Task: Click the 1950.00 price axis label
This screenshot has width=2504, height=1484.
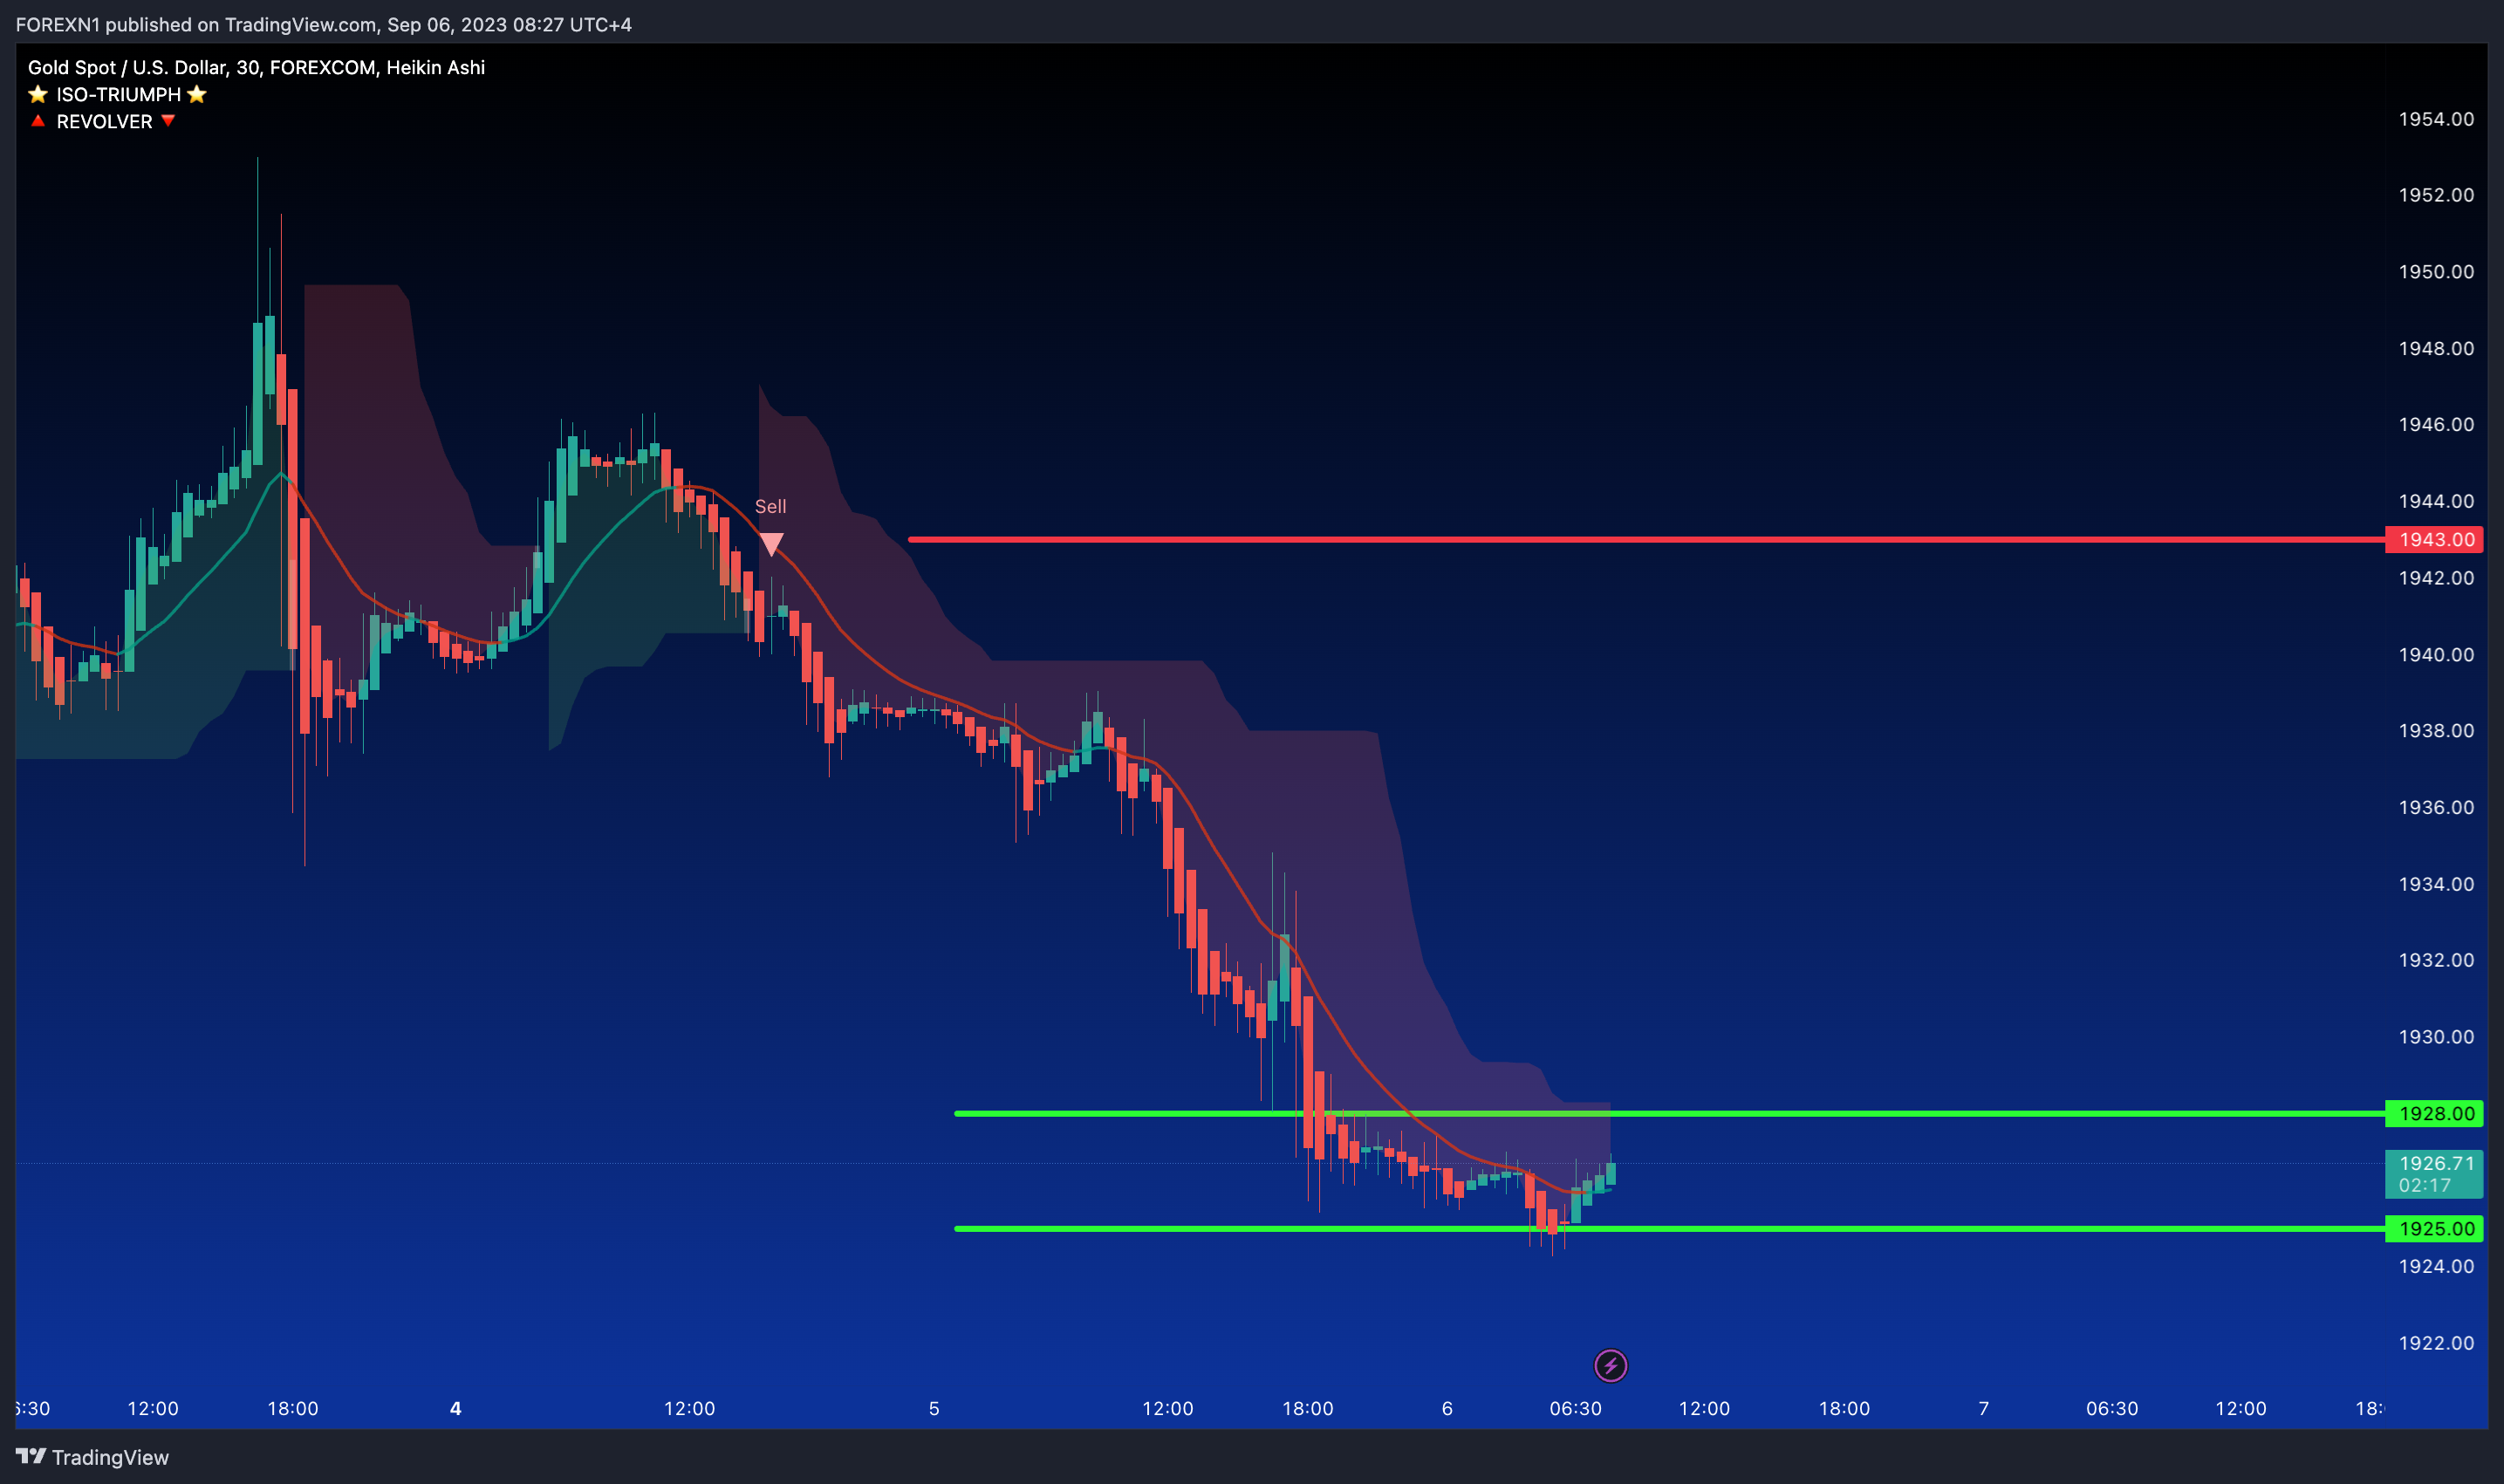Action: click(2436, 272)
